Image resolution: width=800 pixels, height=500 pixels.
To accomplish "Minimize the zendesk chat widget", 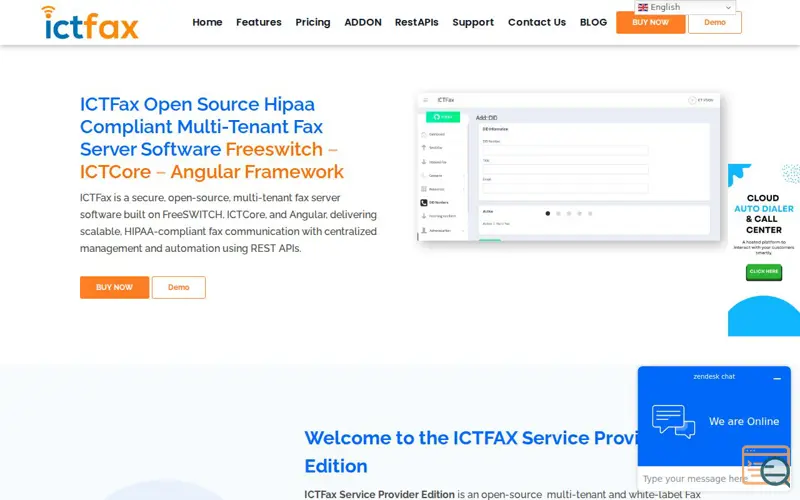I will point(777,379).
